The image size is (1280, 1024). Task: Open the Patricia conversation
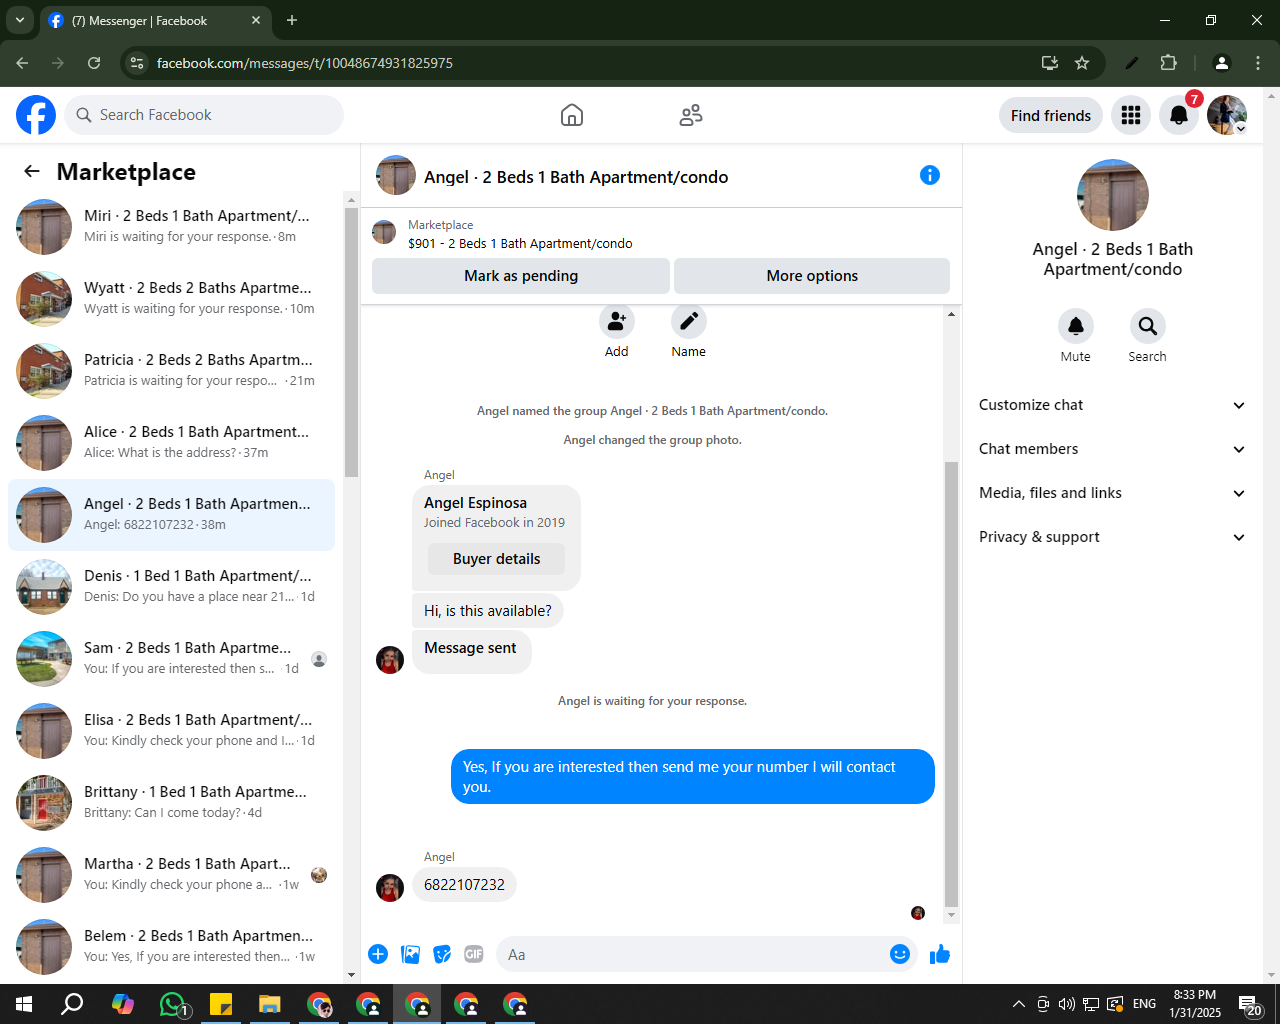pos(171,371)
